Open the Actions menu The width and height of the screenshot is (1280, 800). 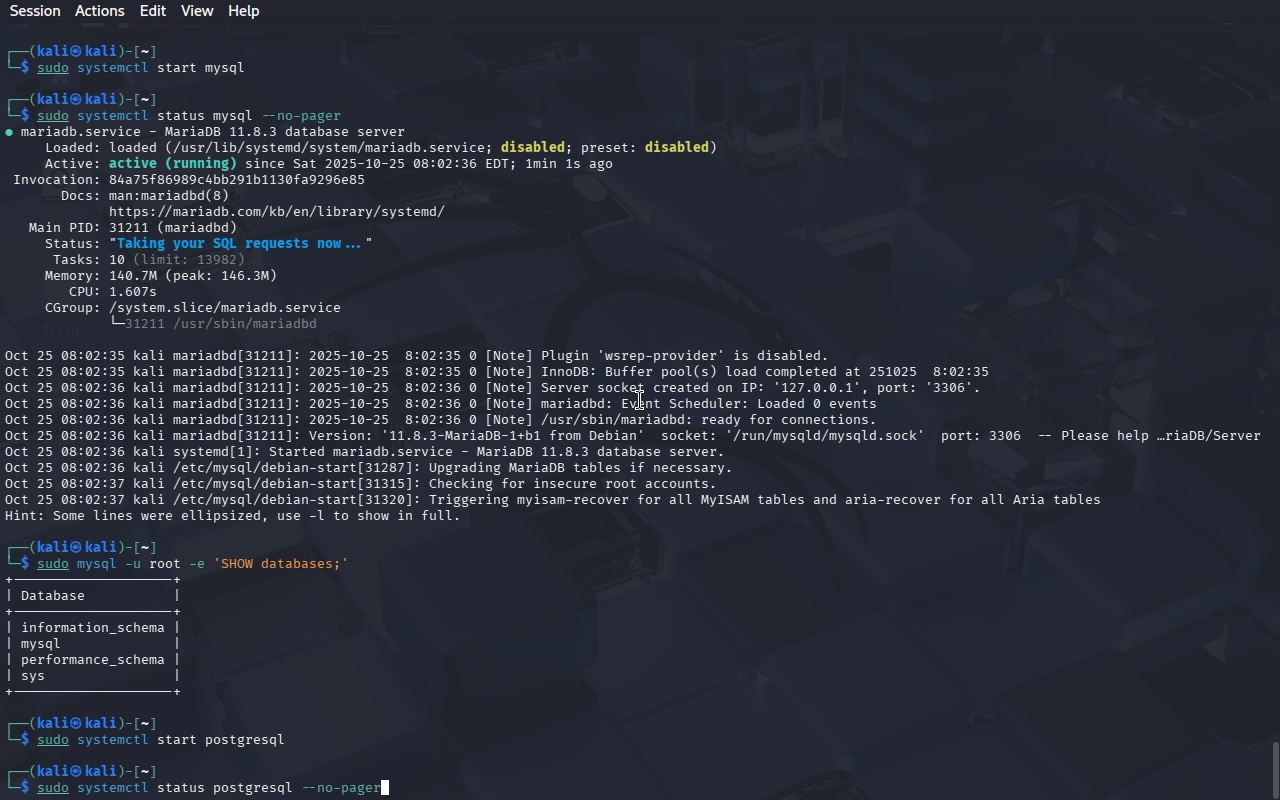[100, 11]
